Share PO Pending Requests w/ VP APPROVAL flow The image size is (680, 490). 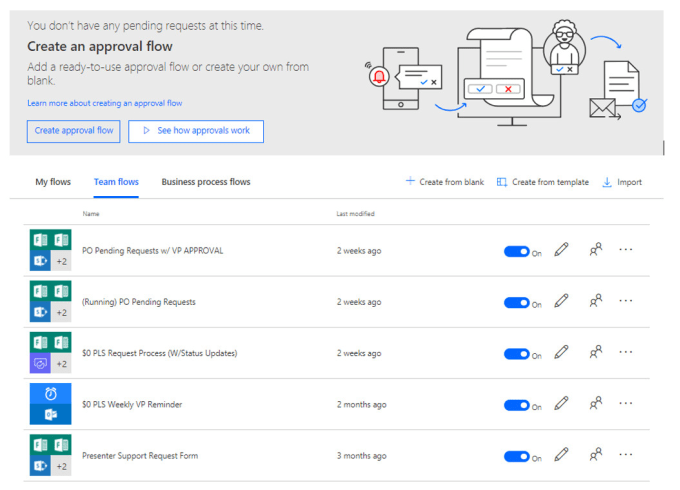point(596,249)
